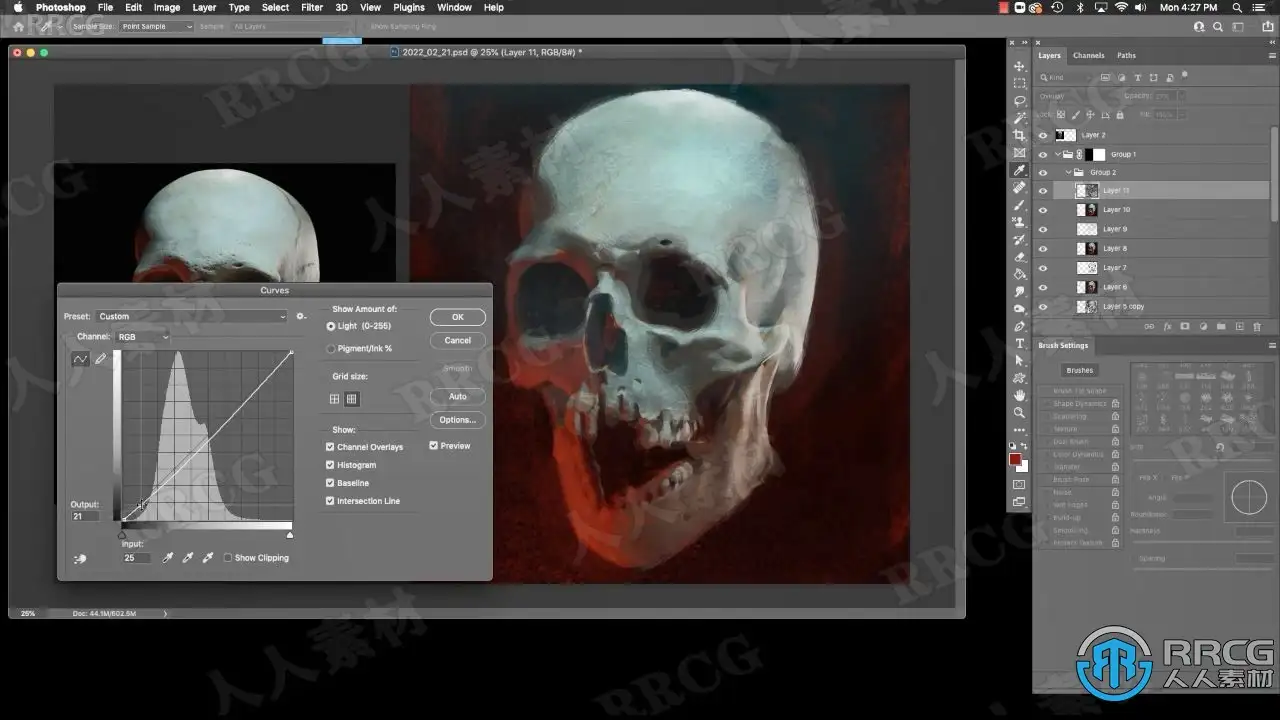Open the Brush Settings panel menu
1280x720 pixels.
point(1272,346)
